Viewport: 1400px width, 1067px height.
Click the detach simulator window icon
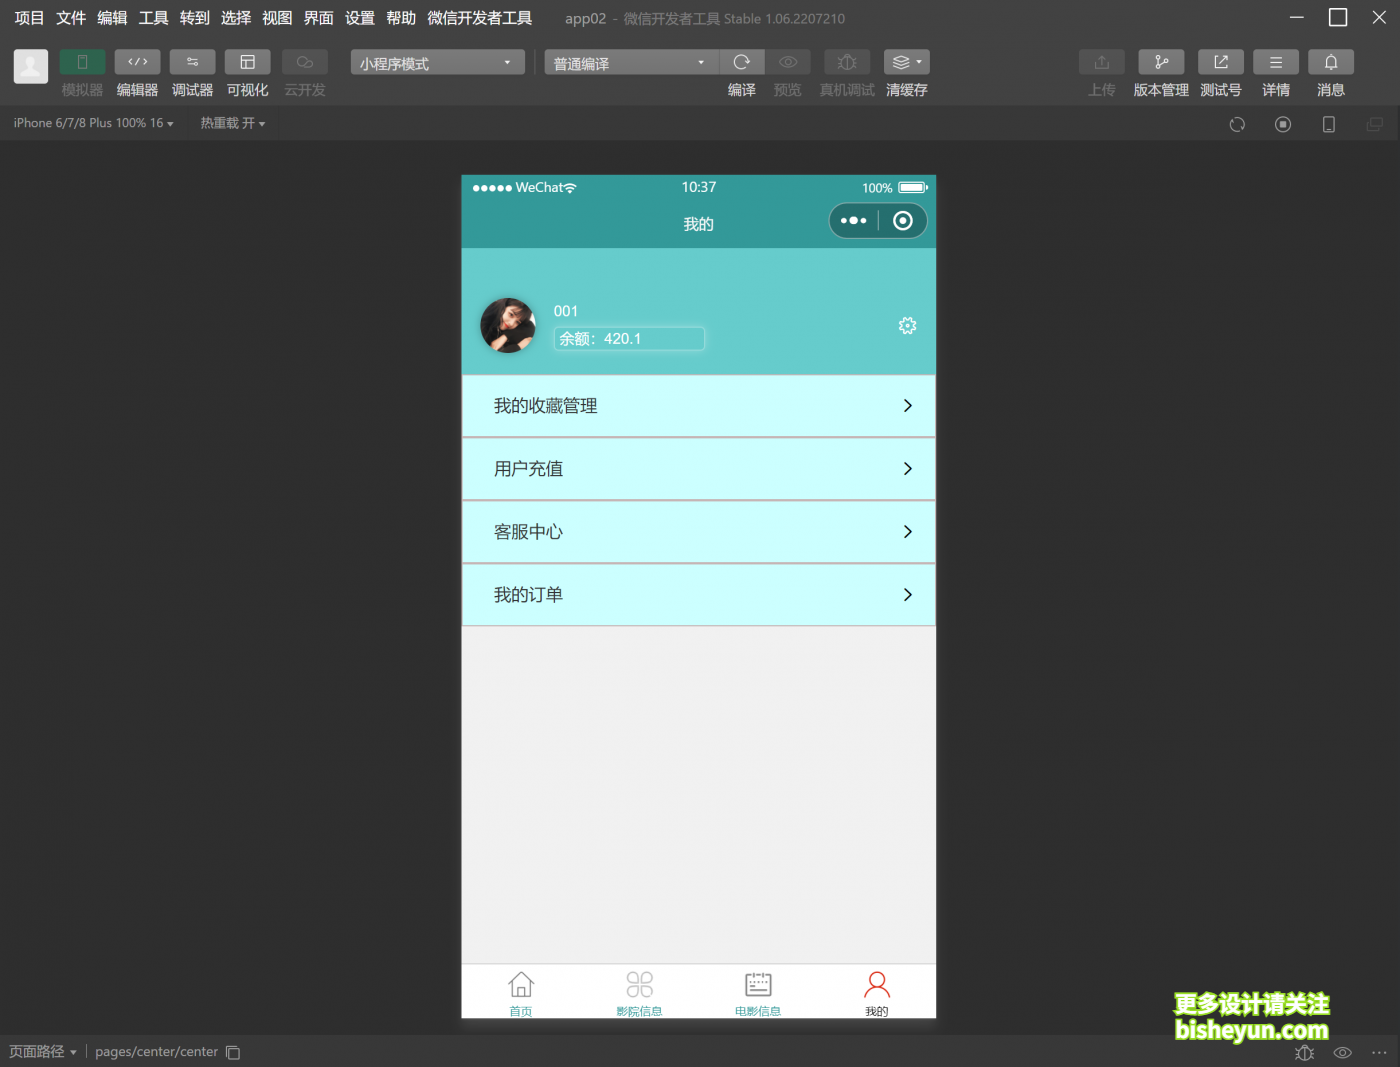coord(1375,124)
